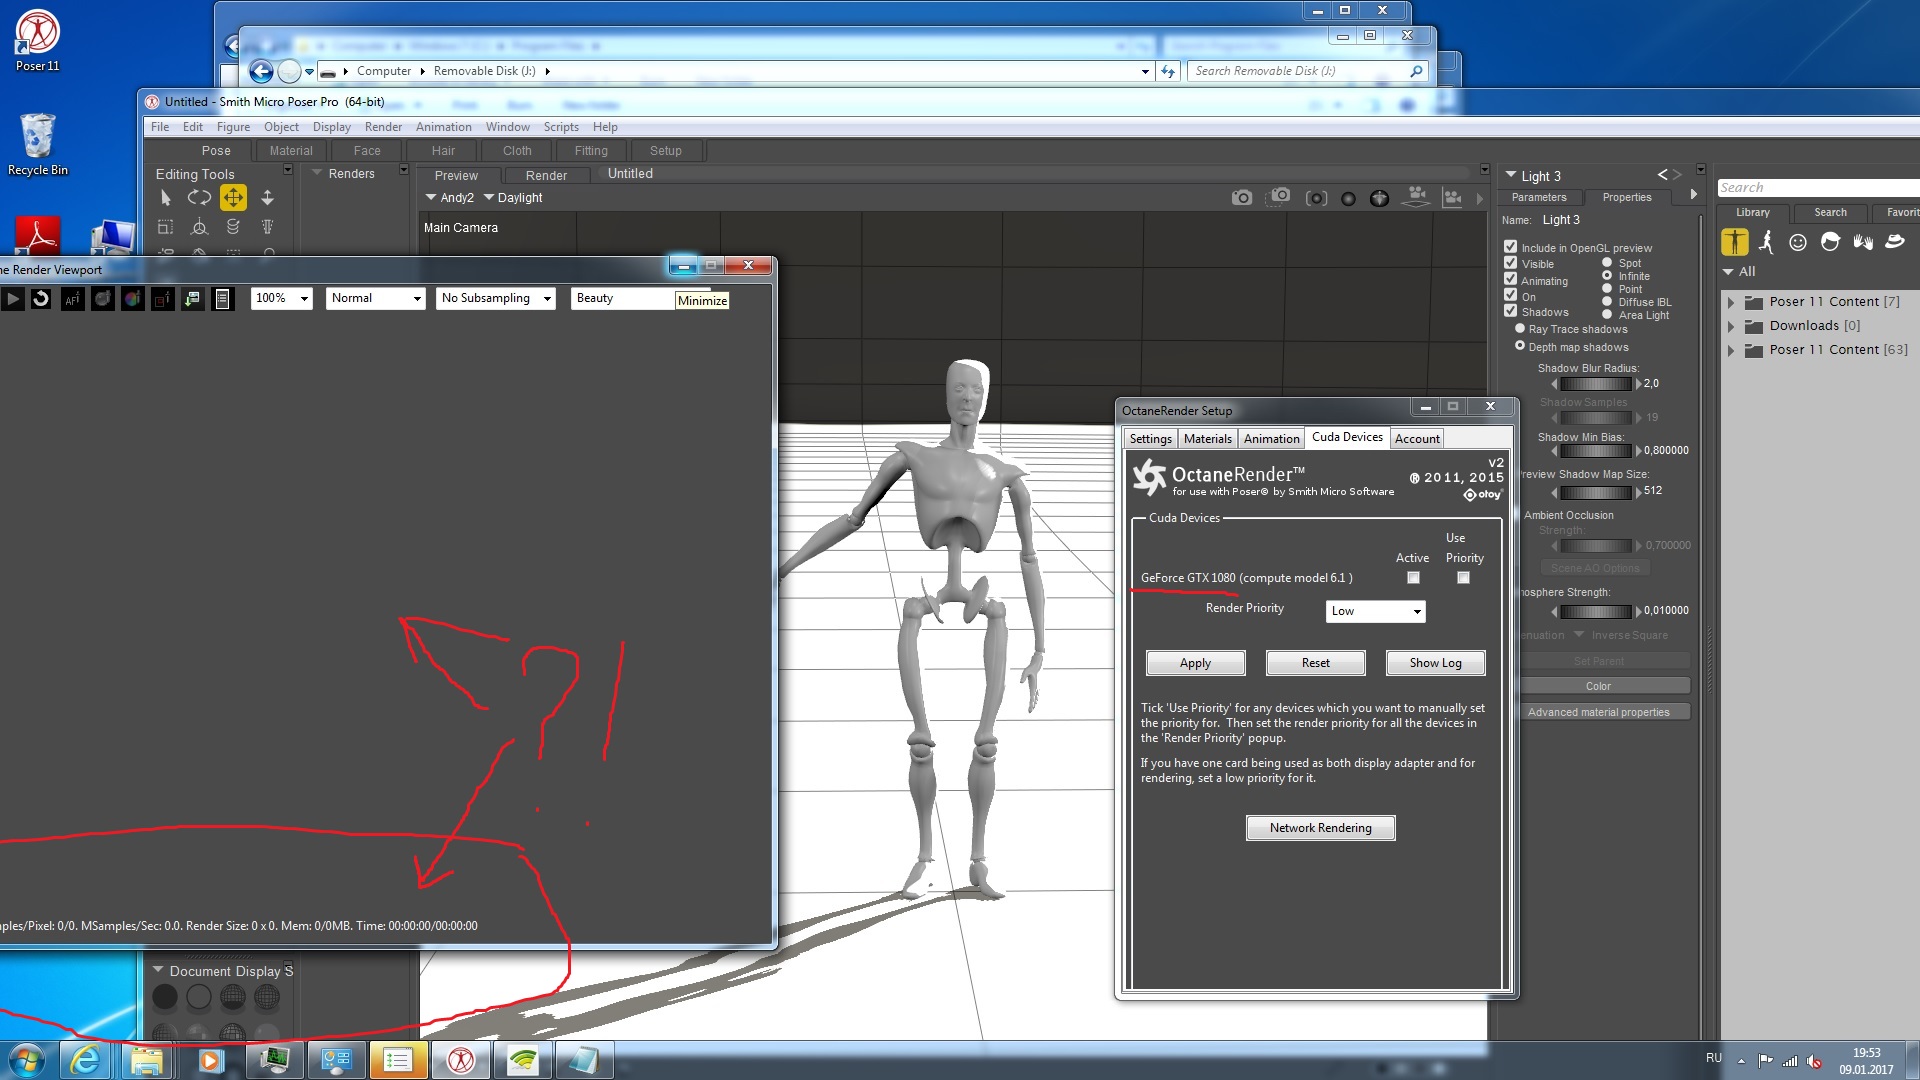Open the Pose library category icon
Image resolution: width=1920 pixels, height=1080 pixels.
pos(1766,242)
